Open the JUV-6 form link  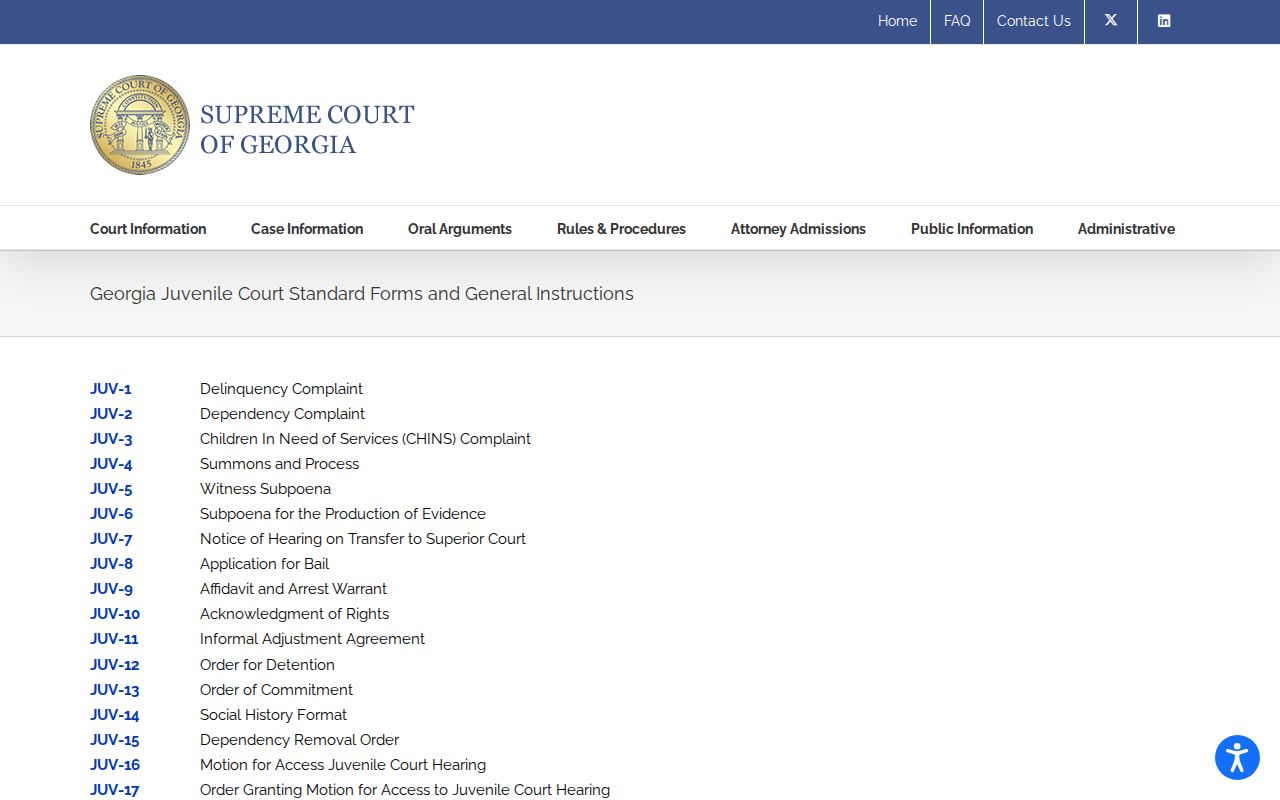111,514
